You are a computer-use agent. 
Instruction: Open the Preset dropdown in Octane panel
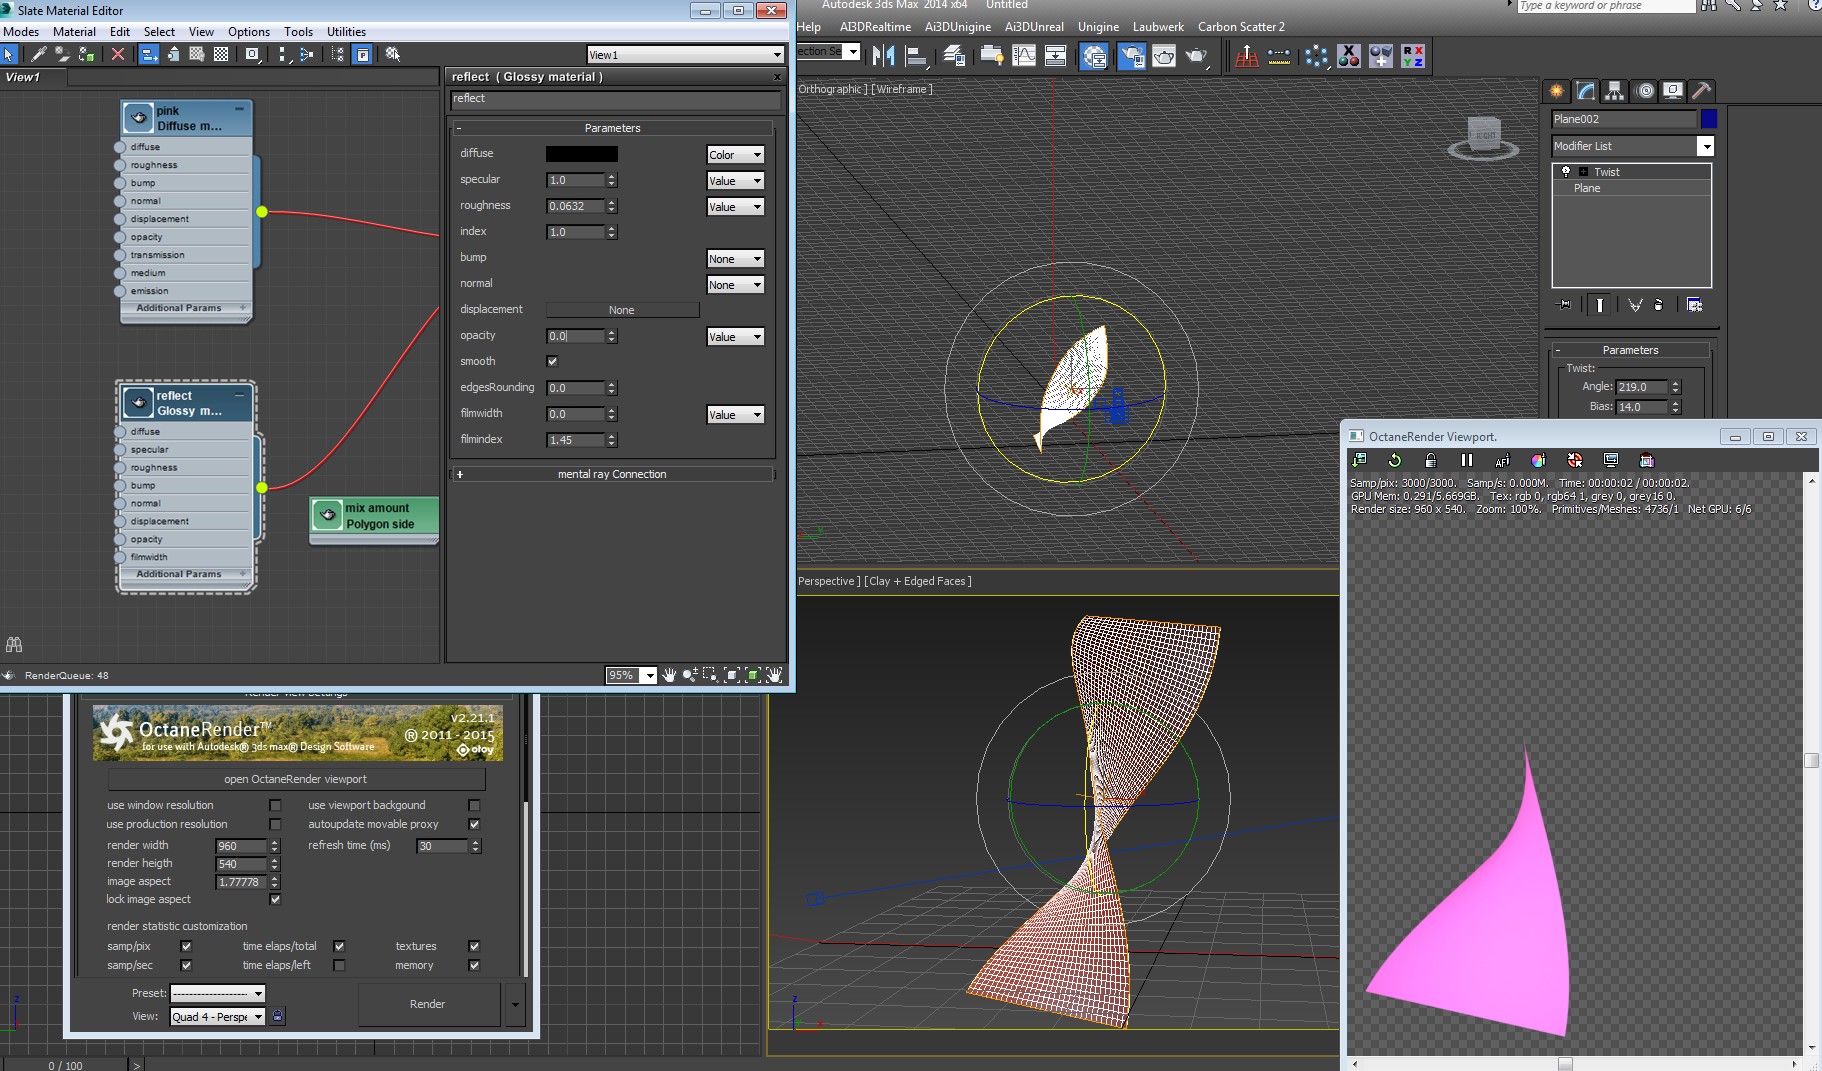point(217,993)
